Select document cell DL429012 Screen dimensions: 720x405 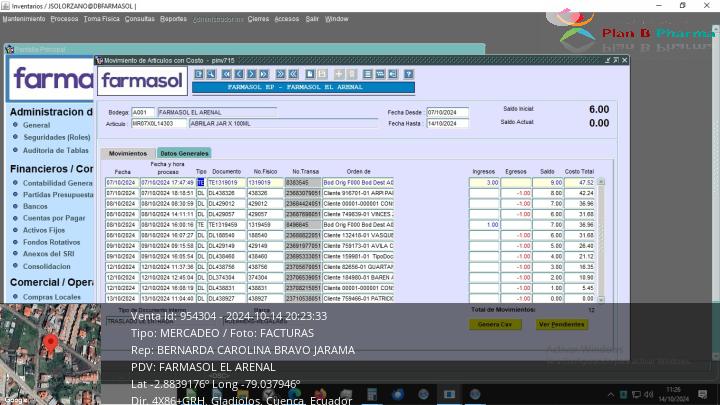coord(227,204)
